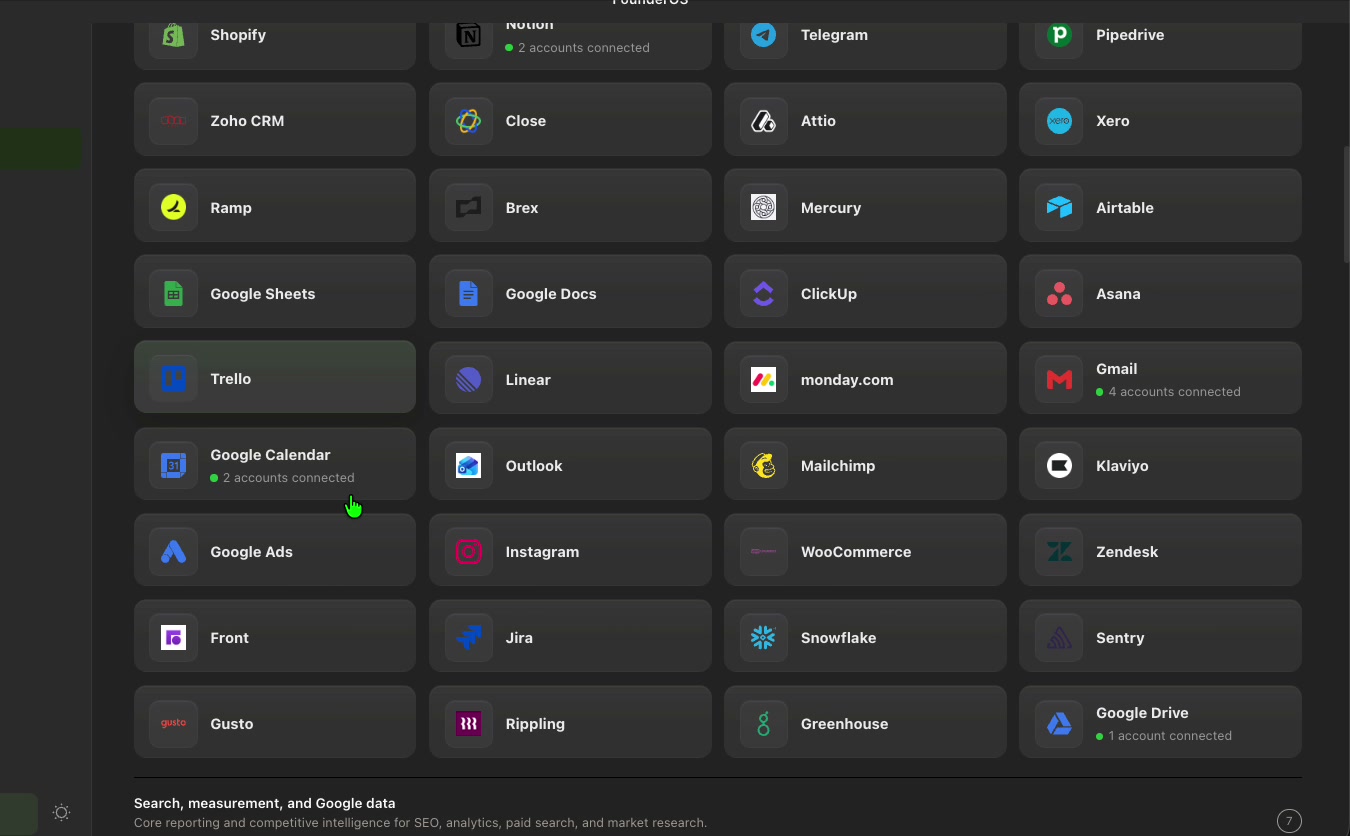This screenshot has height=836, width=1350.
Task: Select the Brex logo icon
Action: point(469,207)
